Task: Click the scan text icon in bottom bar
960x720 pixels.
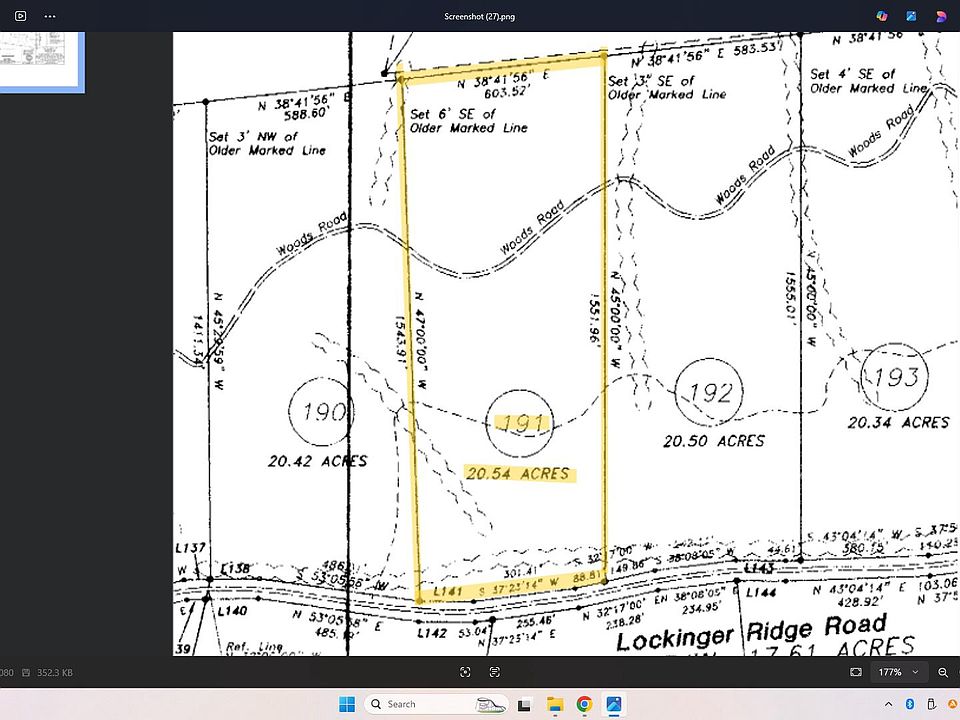Action: click(495, 672)
